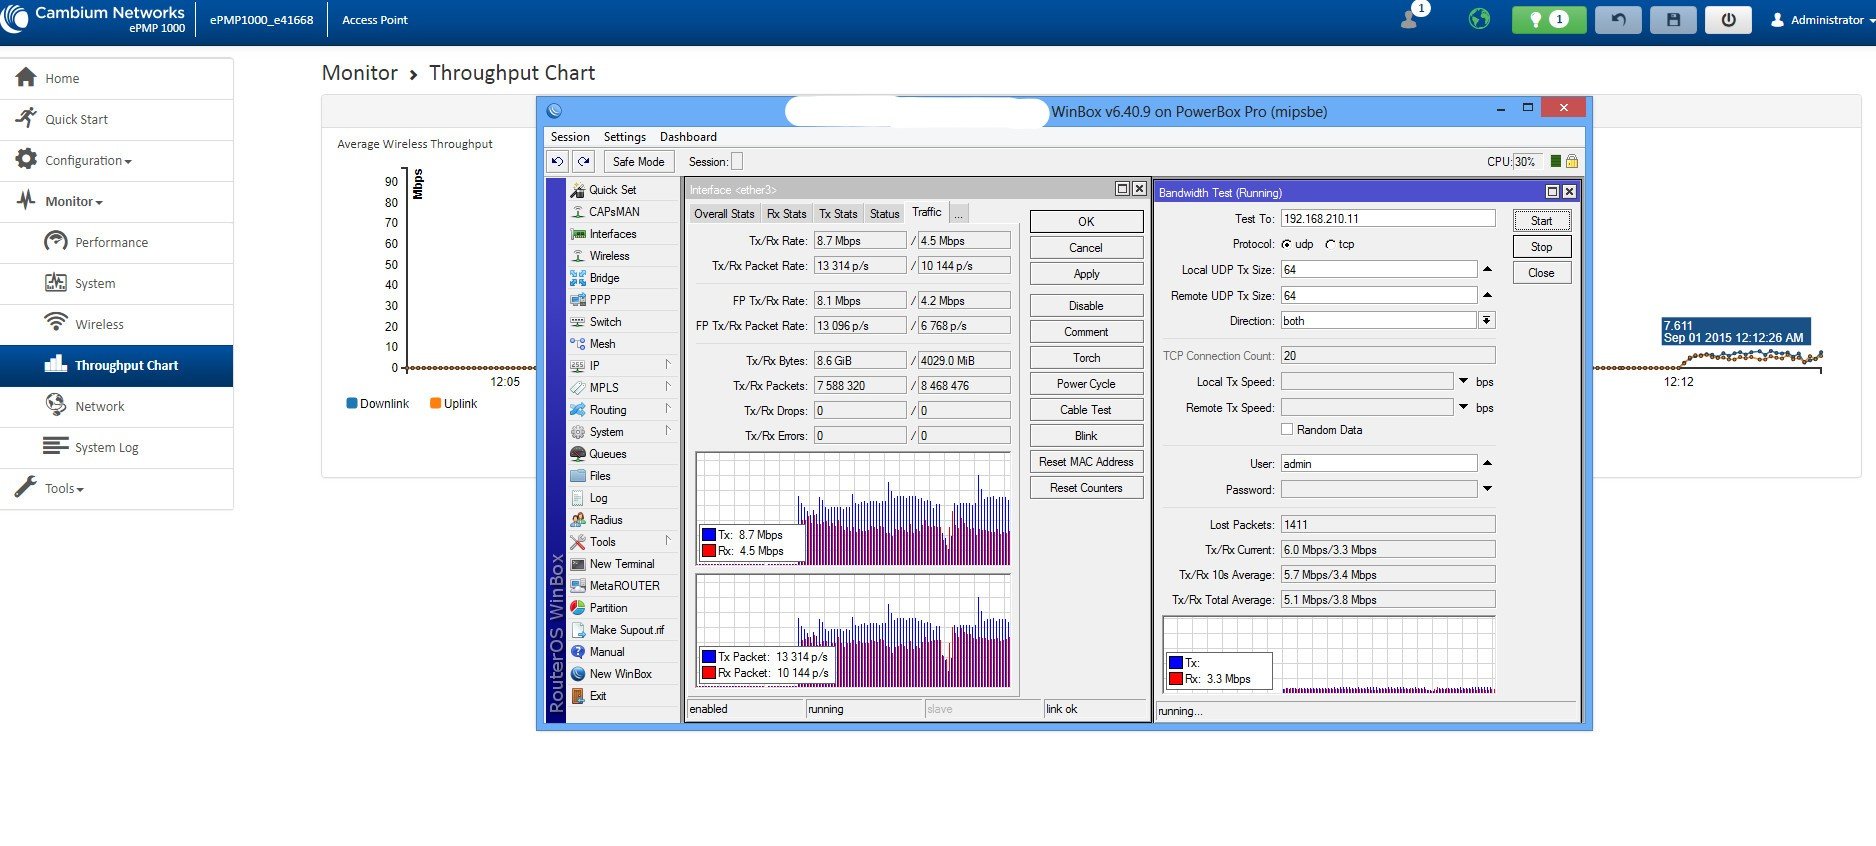Click Stop in Bandwidth Test
This screenshot has width=1876, height=846.
1541,247
